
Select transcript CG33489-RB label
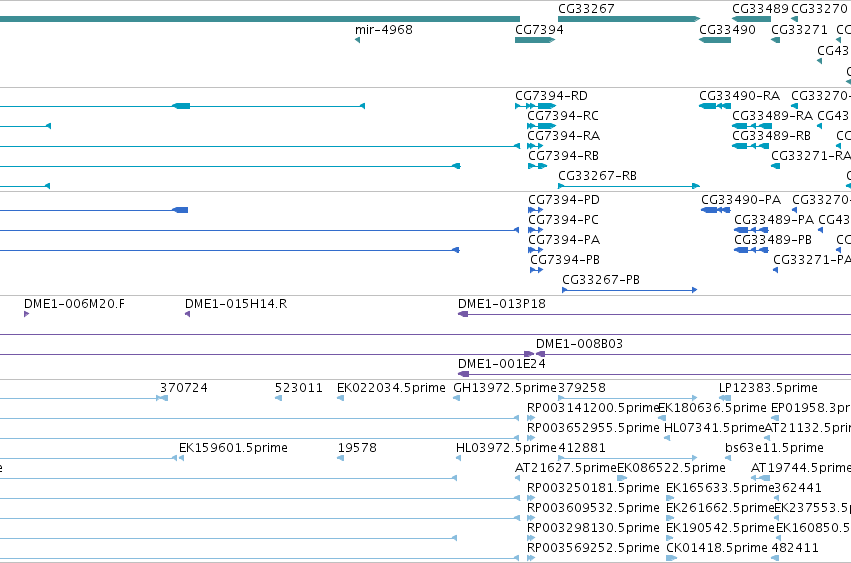[x=771, y=136]
